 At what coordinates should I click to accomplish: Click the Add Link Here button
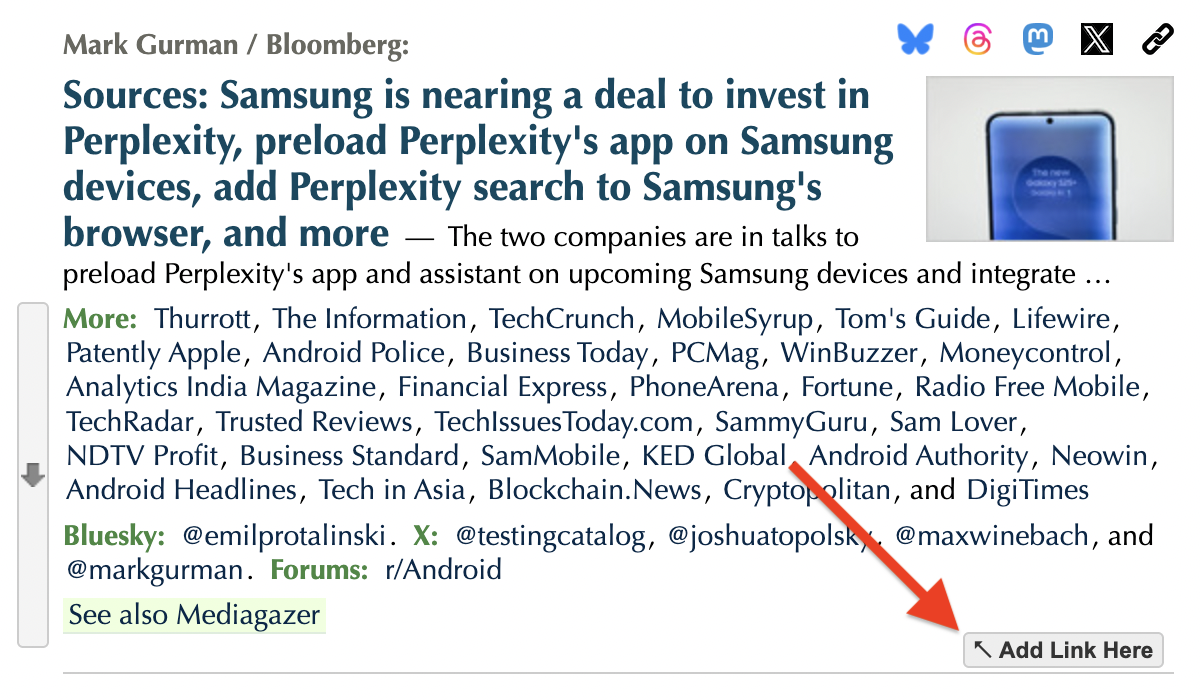[1063, 650]
